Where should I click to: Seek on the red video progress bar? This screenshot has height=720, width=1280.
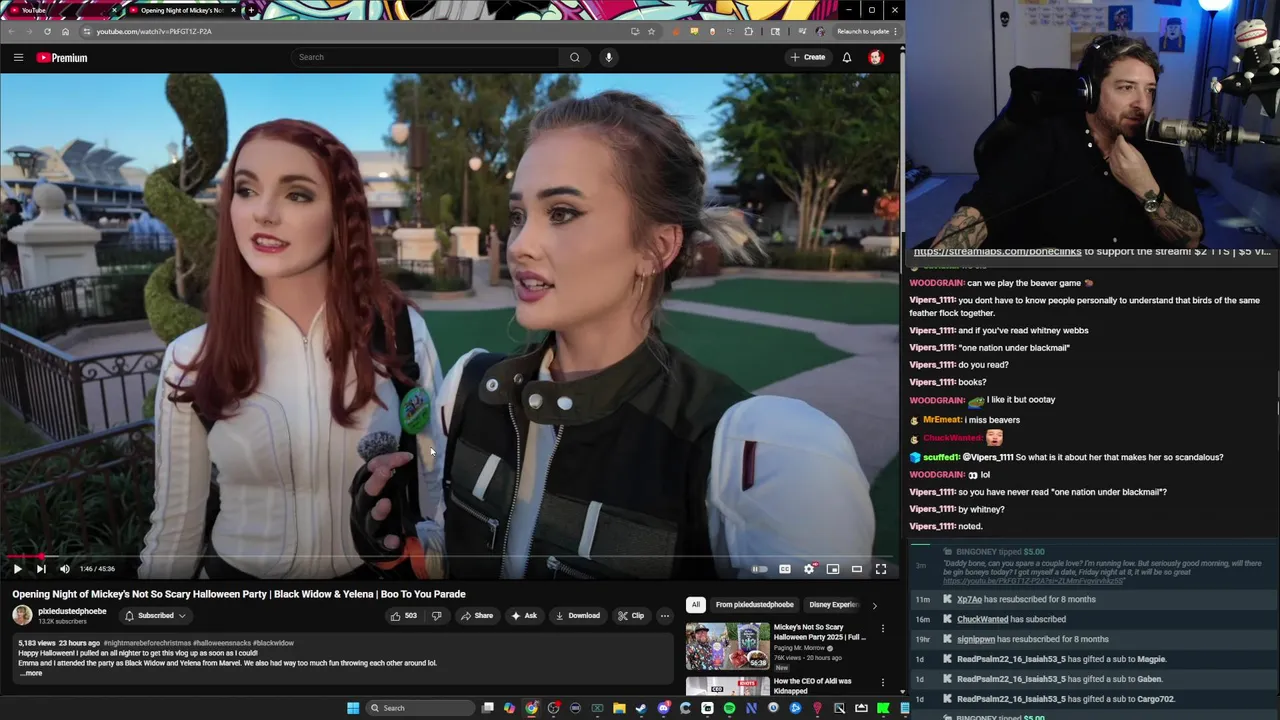click(450, 556)
